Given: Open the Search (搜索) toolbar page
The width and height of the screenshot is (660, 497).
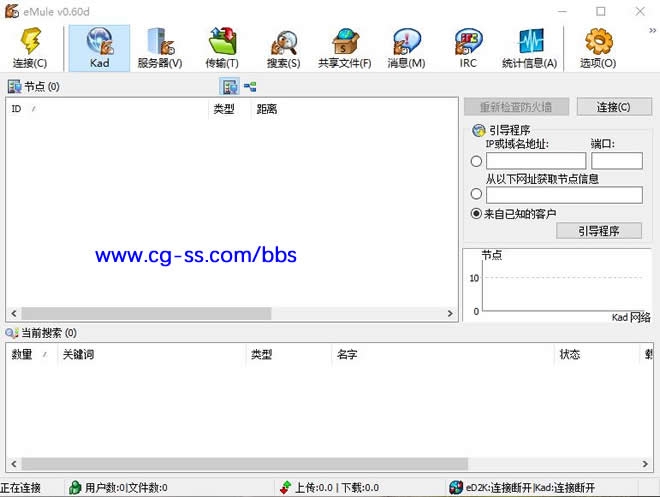Looking at the screenshot, I should point(283,47).
